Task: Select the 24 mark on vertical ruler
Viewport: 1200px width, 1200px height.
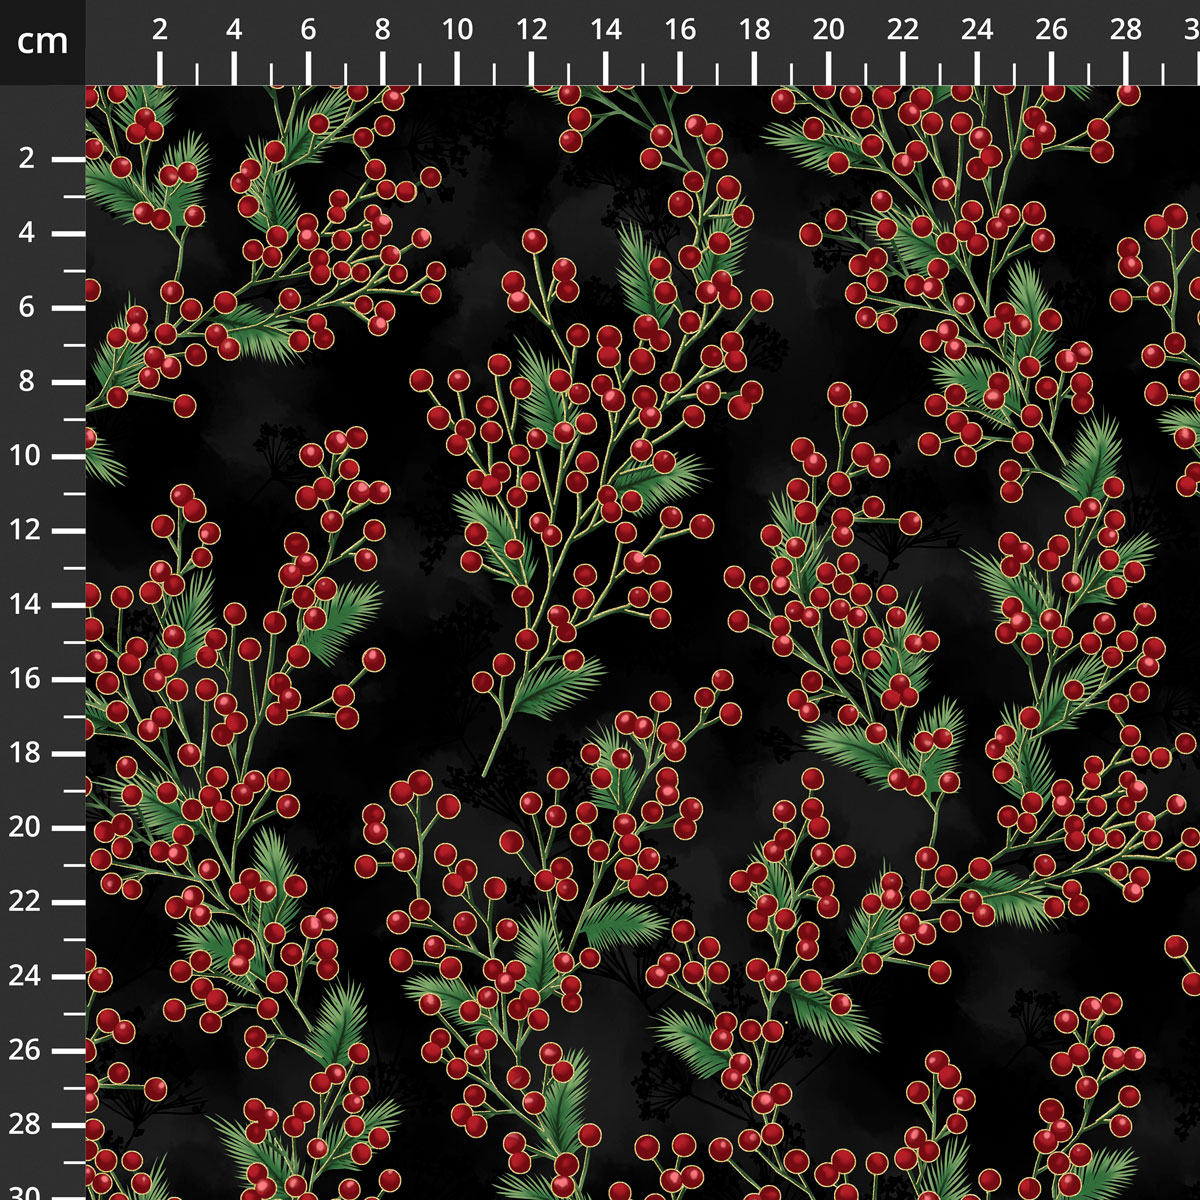Action: coord(26,976)
